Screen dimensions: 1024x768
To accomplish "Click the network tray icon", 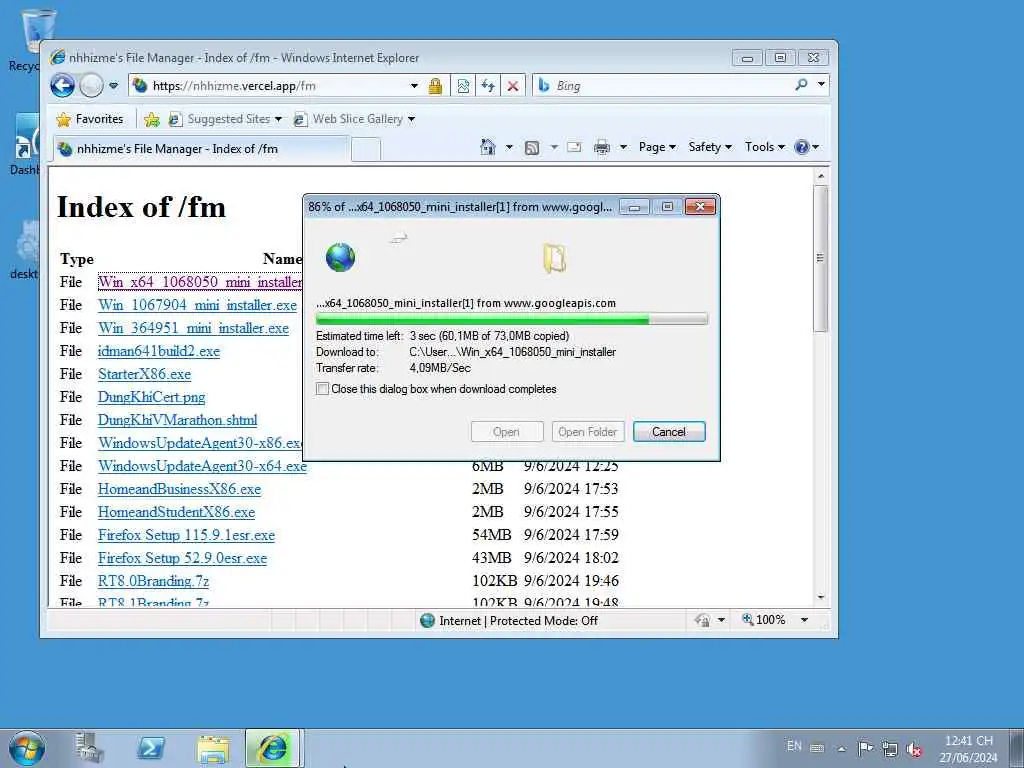I will [x=889, y=748].
